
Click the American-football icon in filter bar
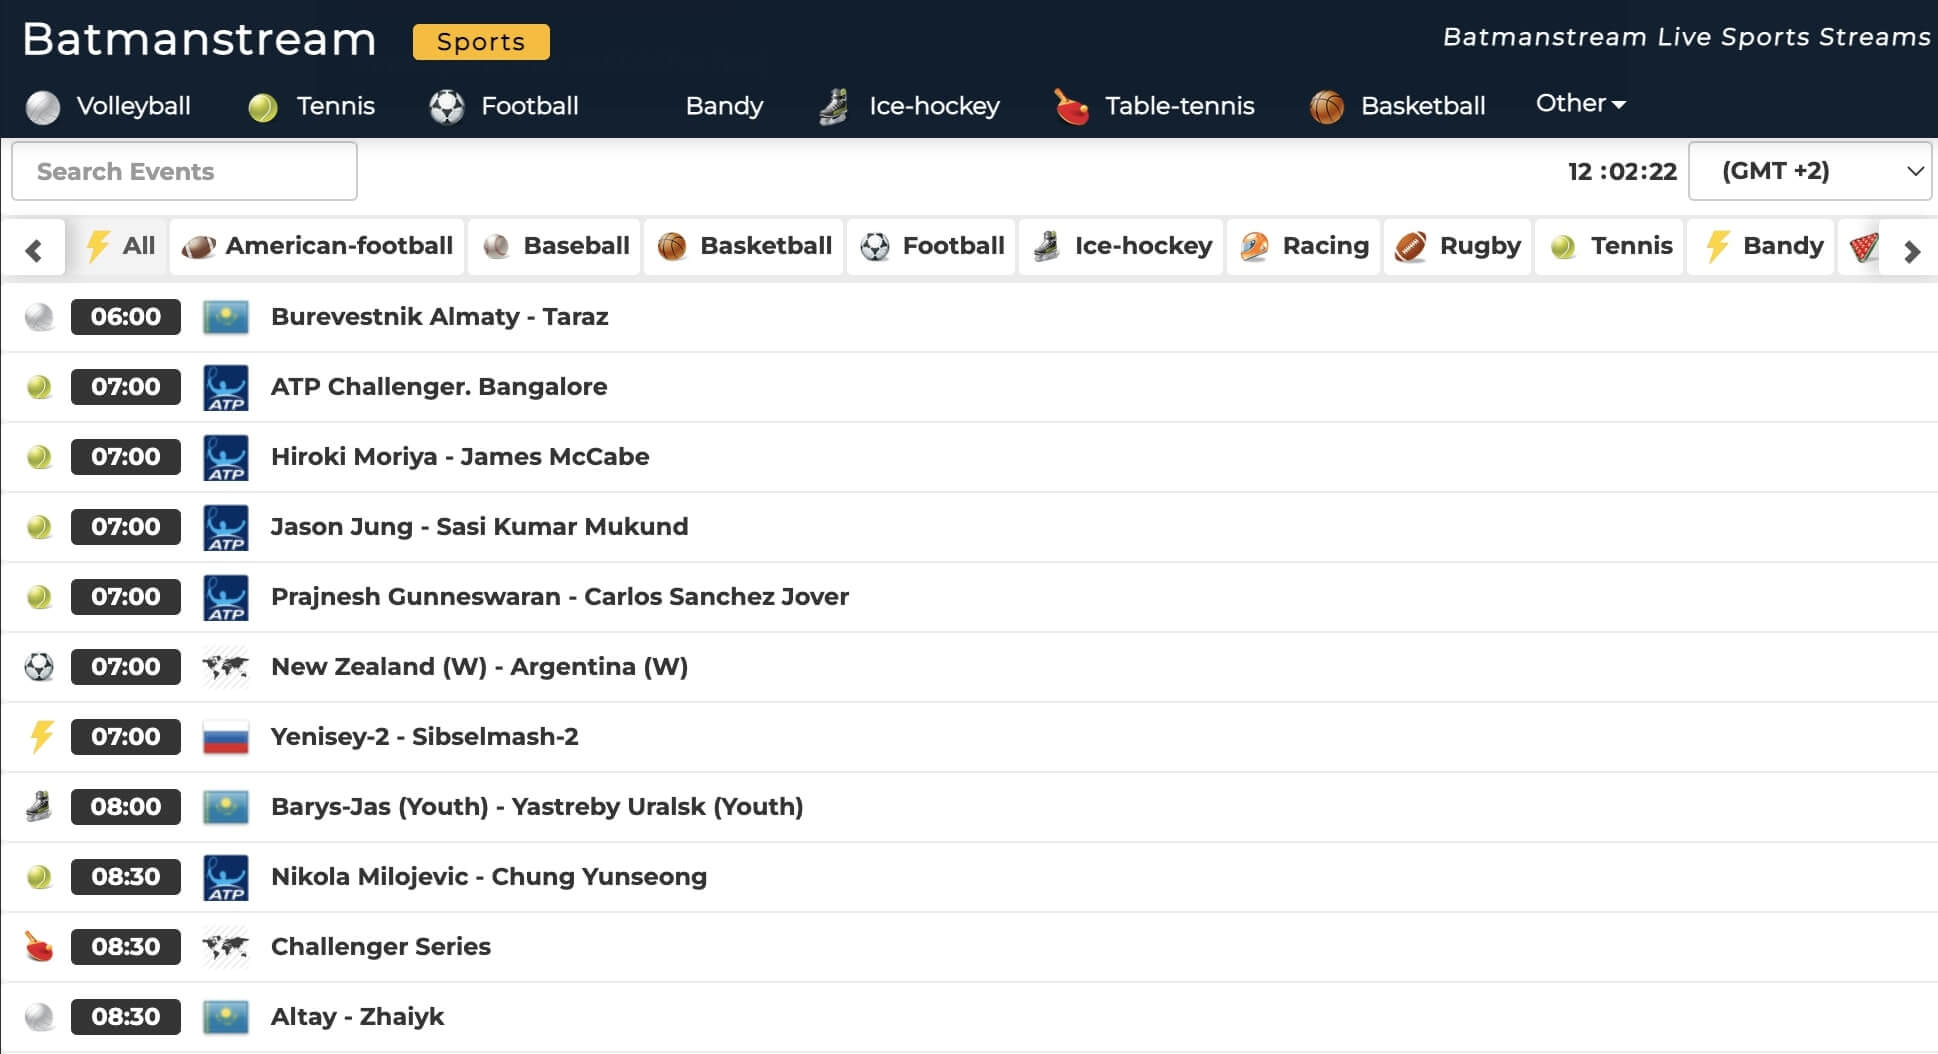(199, 247)
